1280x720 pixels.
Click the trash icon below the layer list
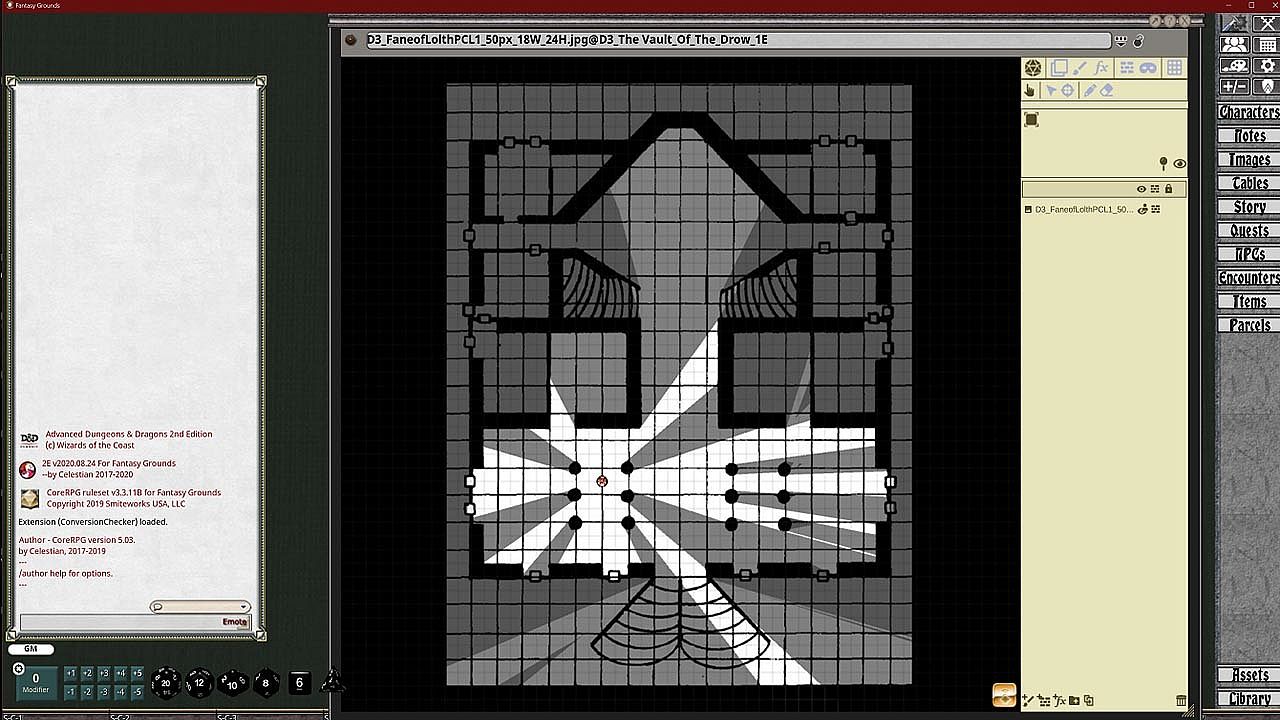pos(1181,701)
